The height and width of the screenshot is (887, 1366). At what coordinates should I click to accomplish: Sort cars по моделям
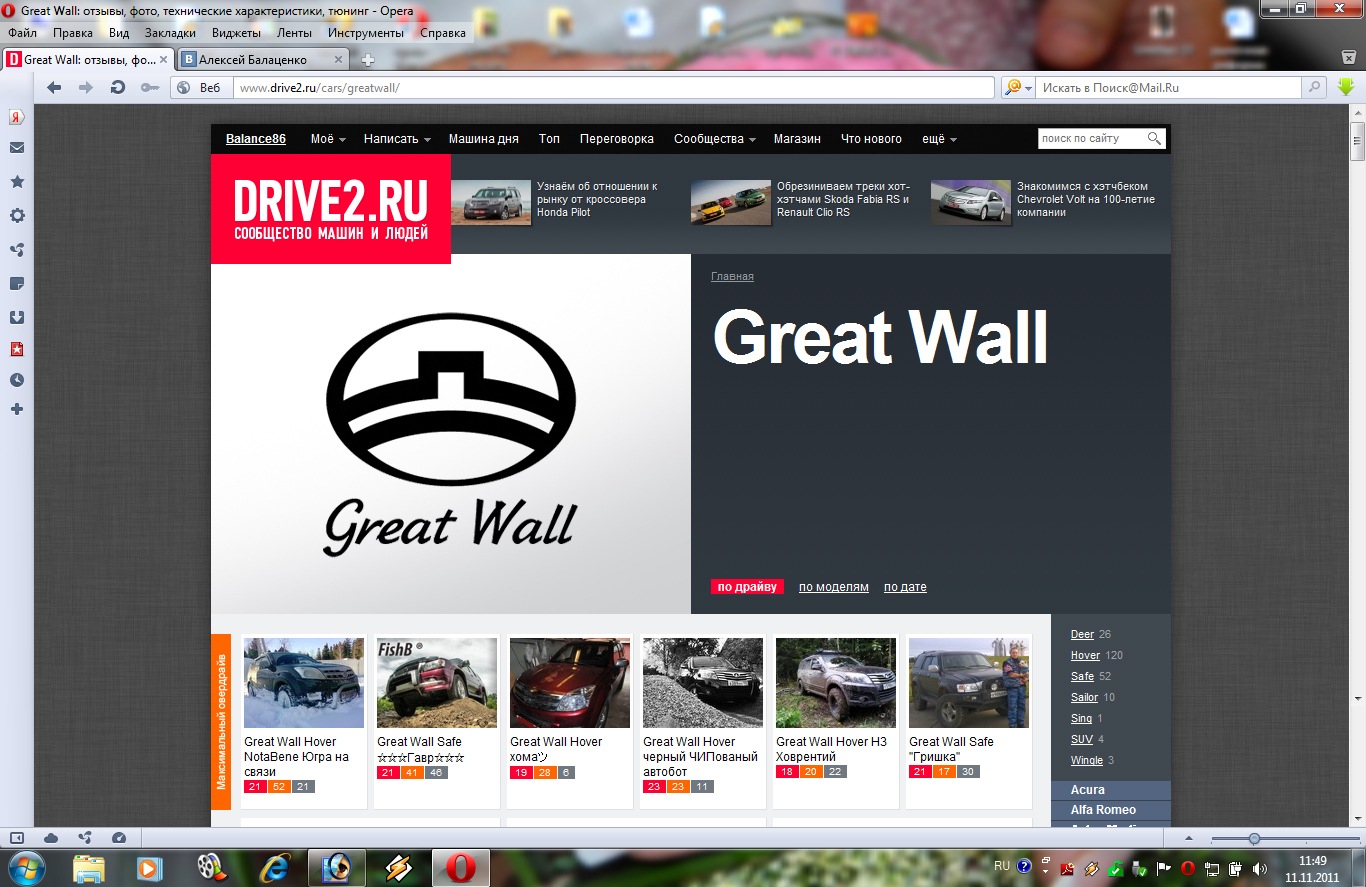tap(834, 587)
